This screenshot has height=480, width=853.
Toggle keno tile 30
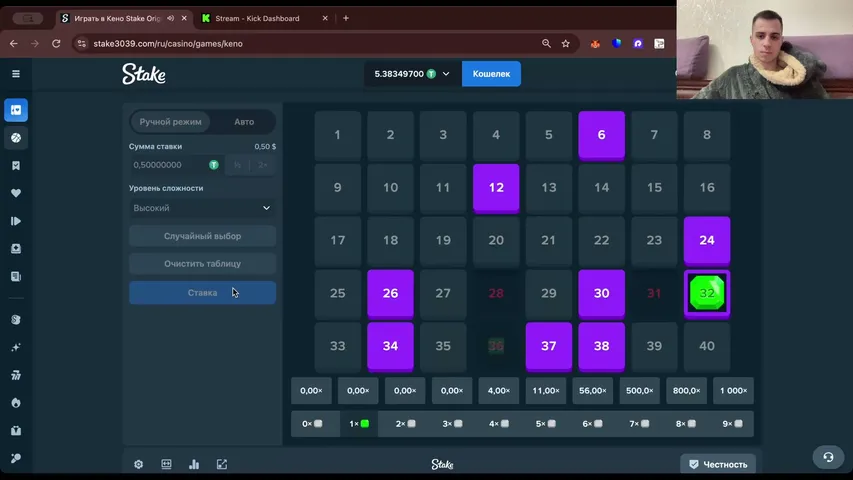[601, 293]
